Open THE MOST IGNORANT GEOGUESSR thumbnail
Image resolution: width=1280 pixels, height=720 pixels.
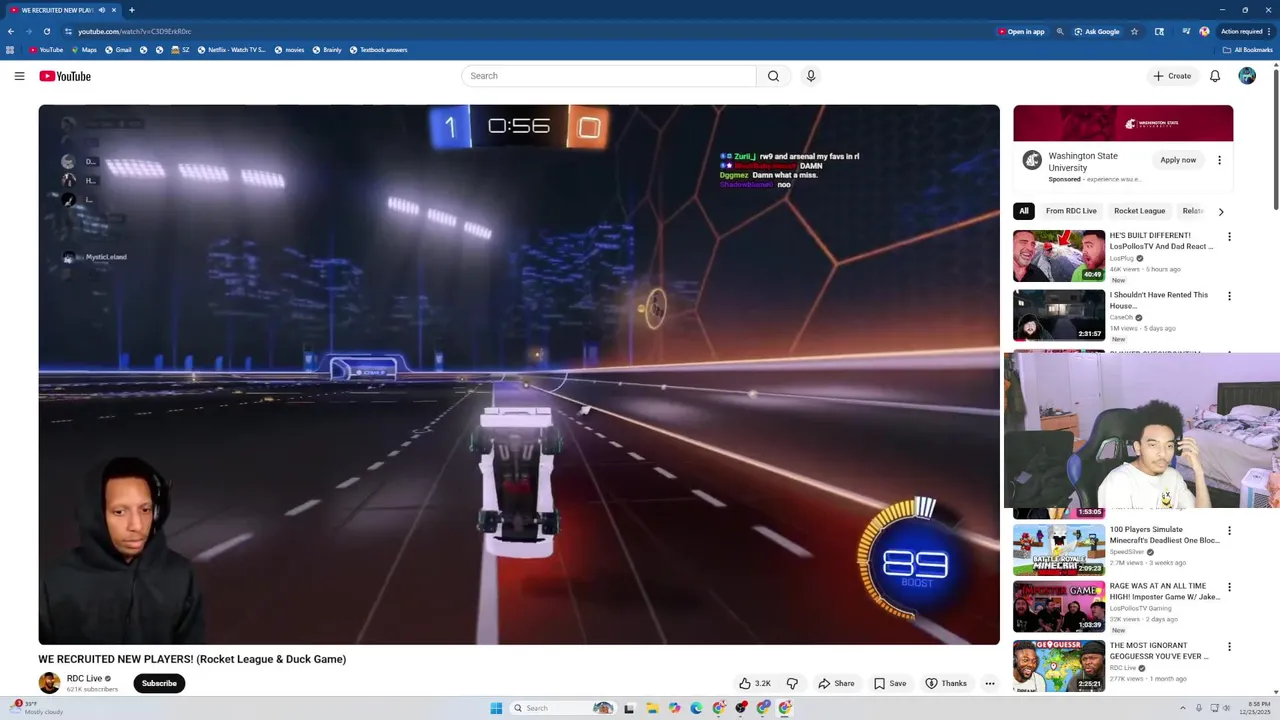coord(1059,665)
